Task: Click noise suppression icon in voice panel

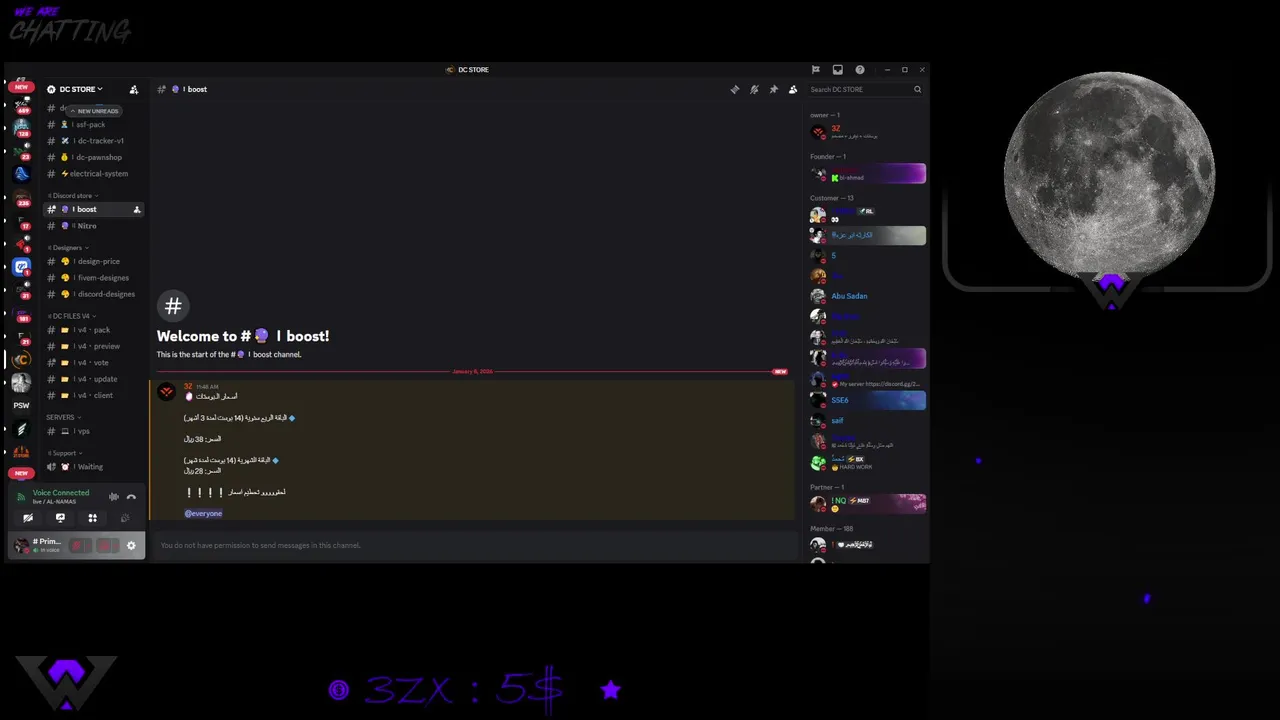Action: [x=114, y=496]
